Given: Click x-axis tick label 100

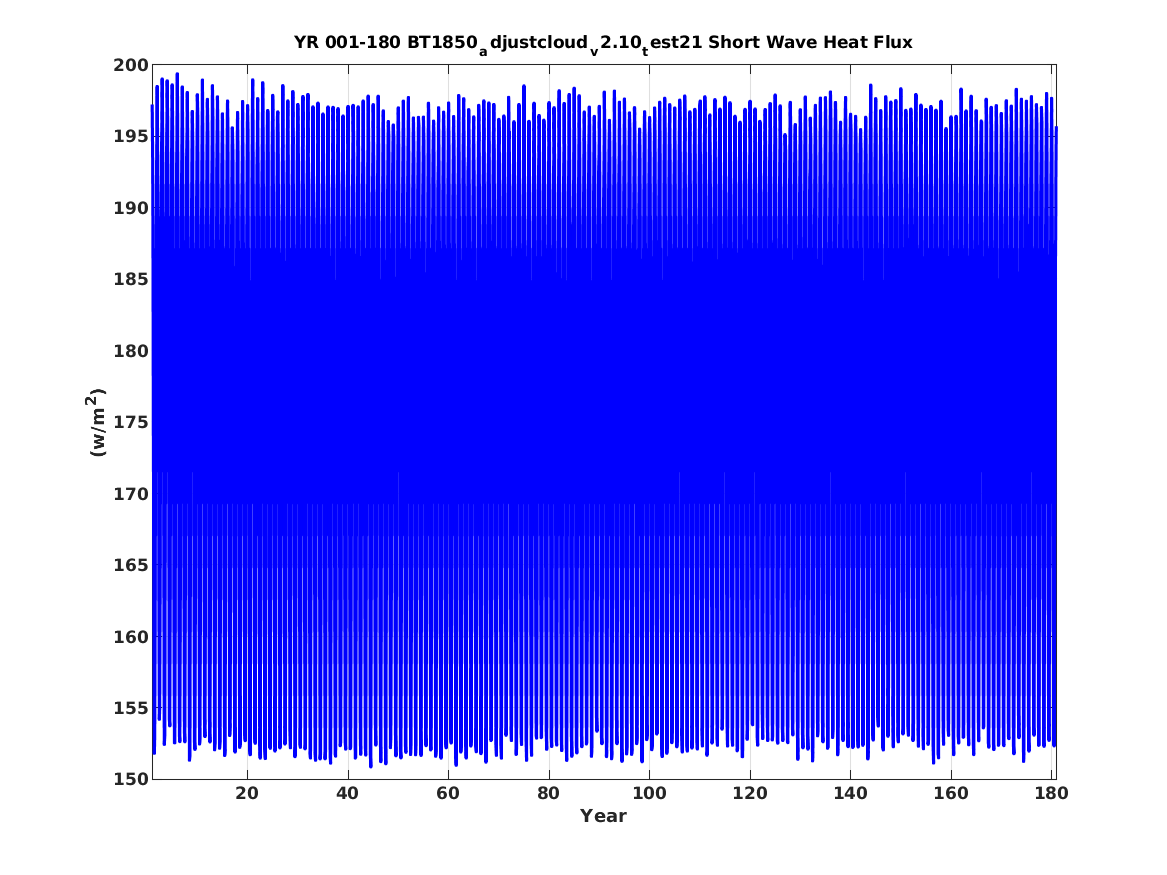Looking at the screenshot, I should click(x=649, y=794).
